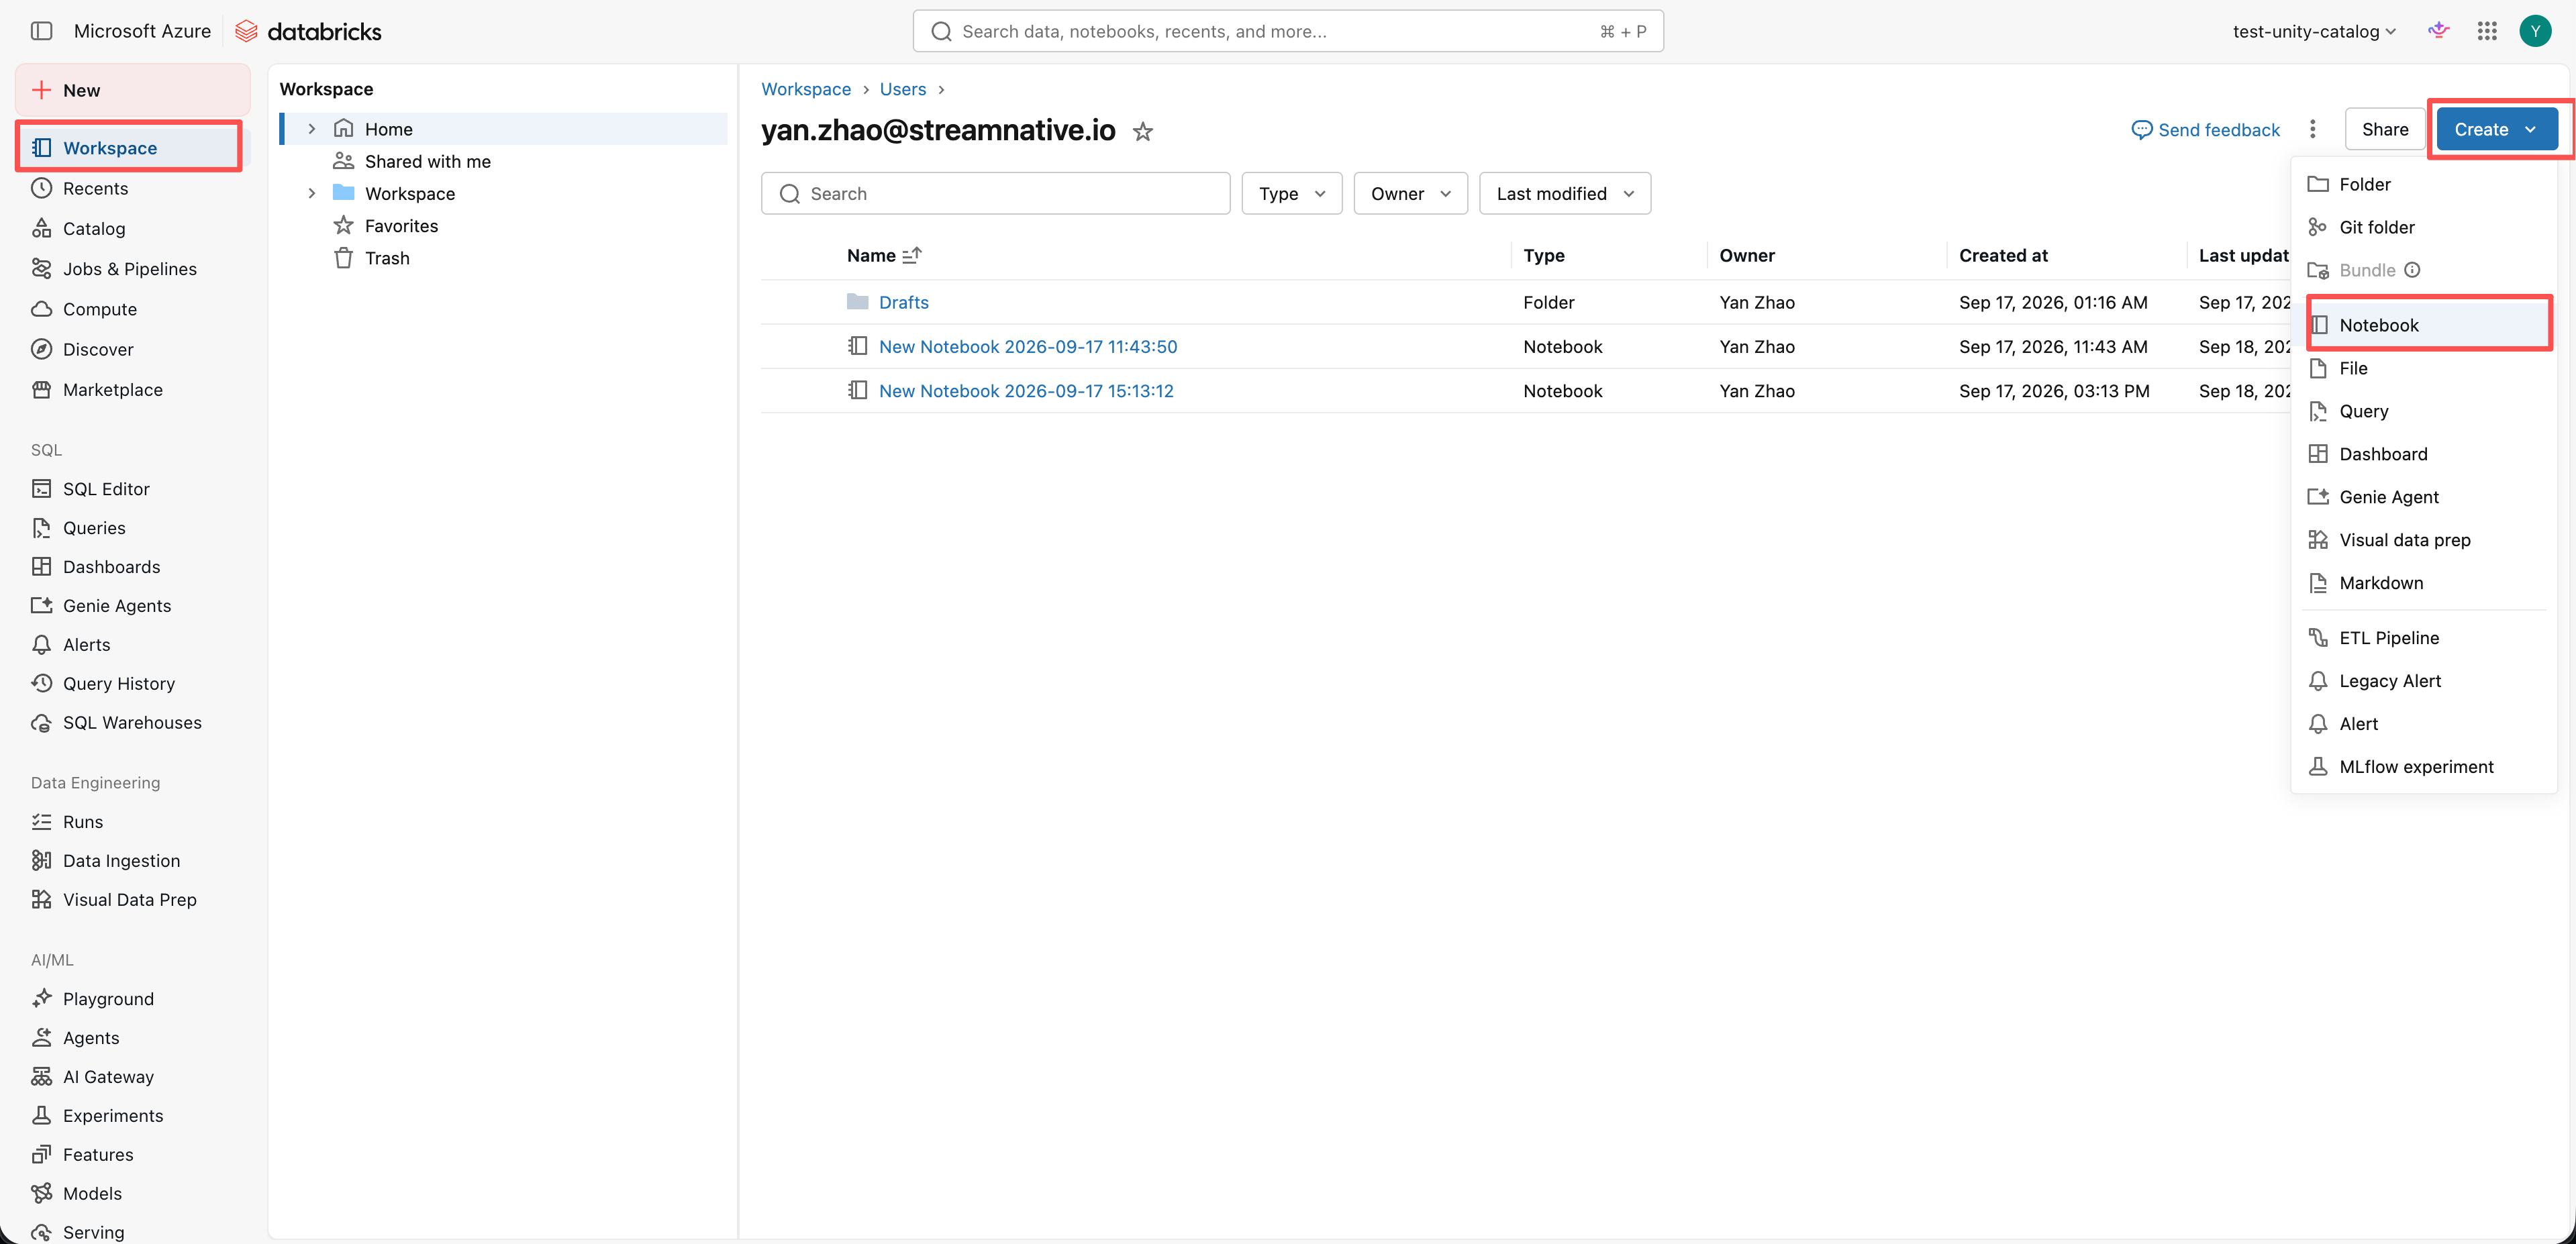Sort by the Name column arrow icon
2576x1244 pixels.
pos(912,255)
